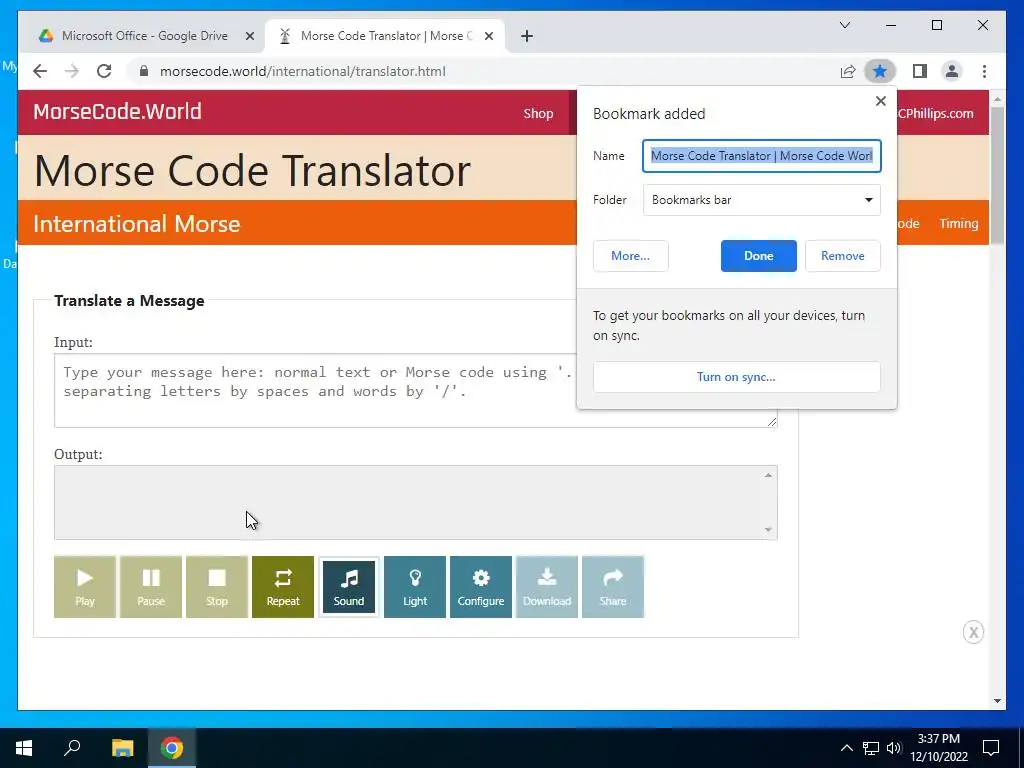Toggle the Repeat button
1024x768 pixels.
tap(283, 586)
